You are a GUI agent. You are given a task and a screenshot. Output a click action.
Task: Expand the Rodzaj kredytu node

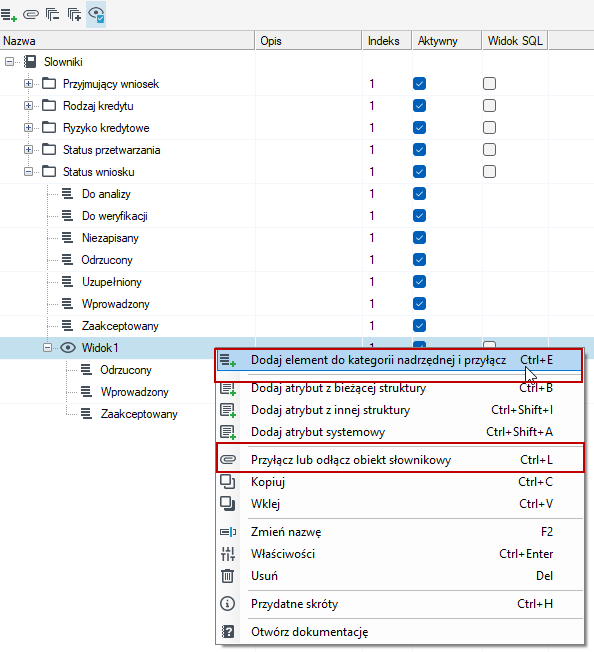point(28,106)
